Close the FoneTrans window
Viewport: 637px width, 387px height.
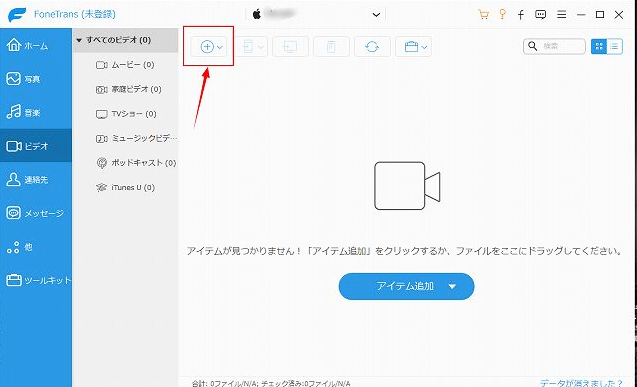(619, 15)
